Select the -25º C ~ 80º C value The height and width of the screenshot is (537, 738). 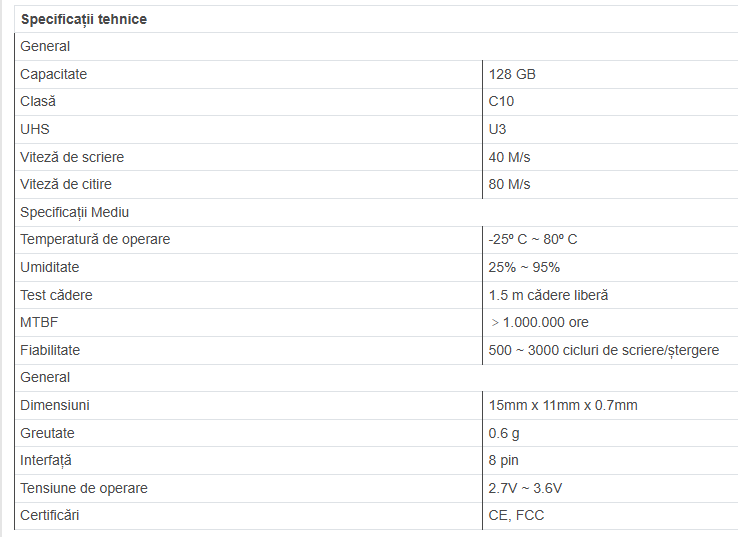pos(533,239)
